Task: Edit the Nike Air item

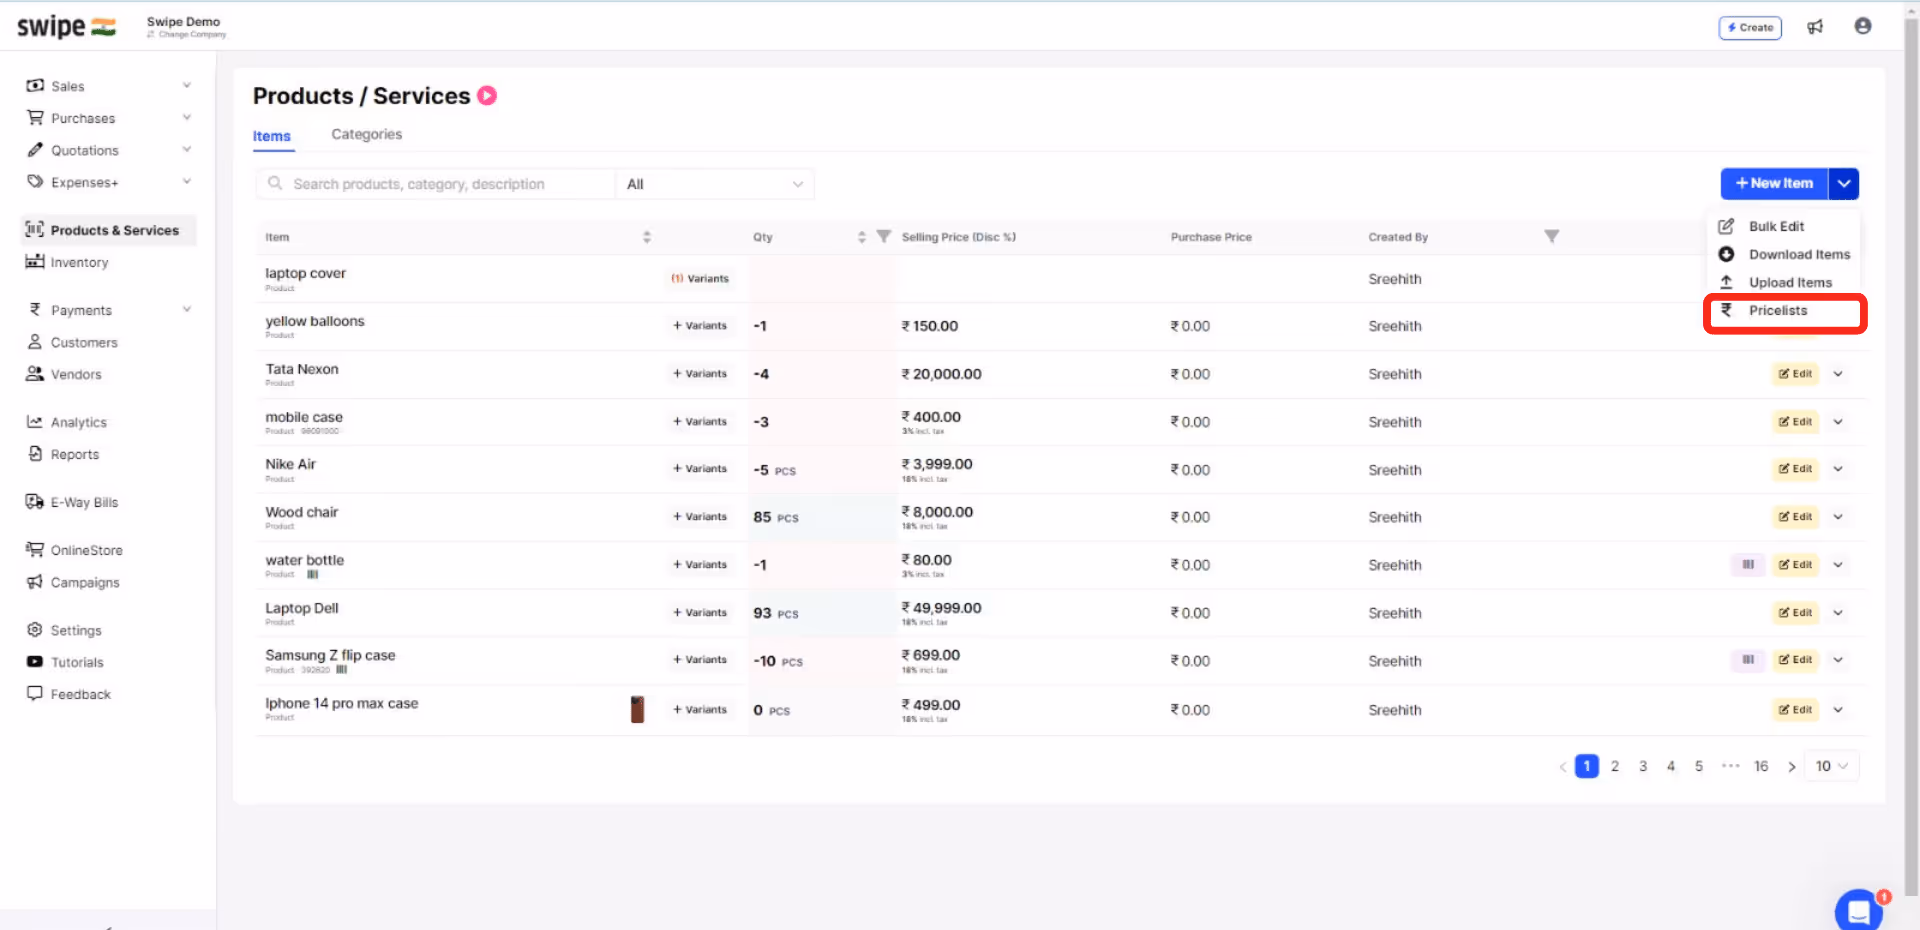Action: coord(1796,469)
